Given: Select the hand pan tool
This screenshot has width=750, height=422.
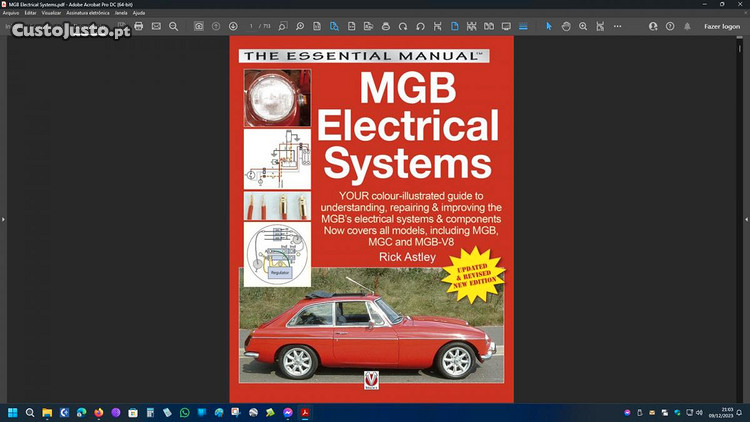Looking at the screenshot, I should (566, 26).
